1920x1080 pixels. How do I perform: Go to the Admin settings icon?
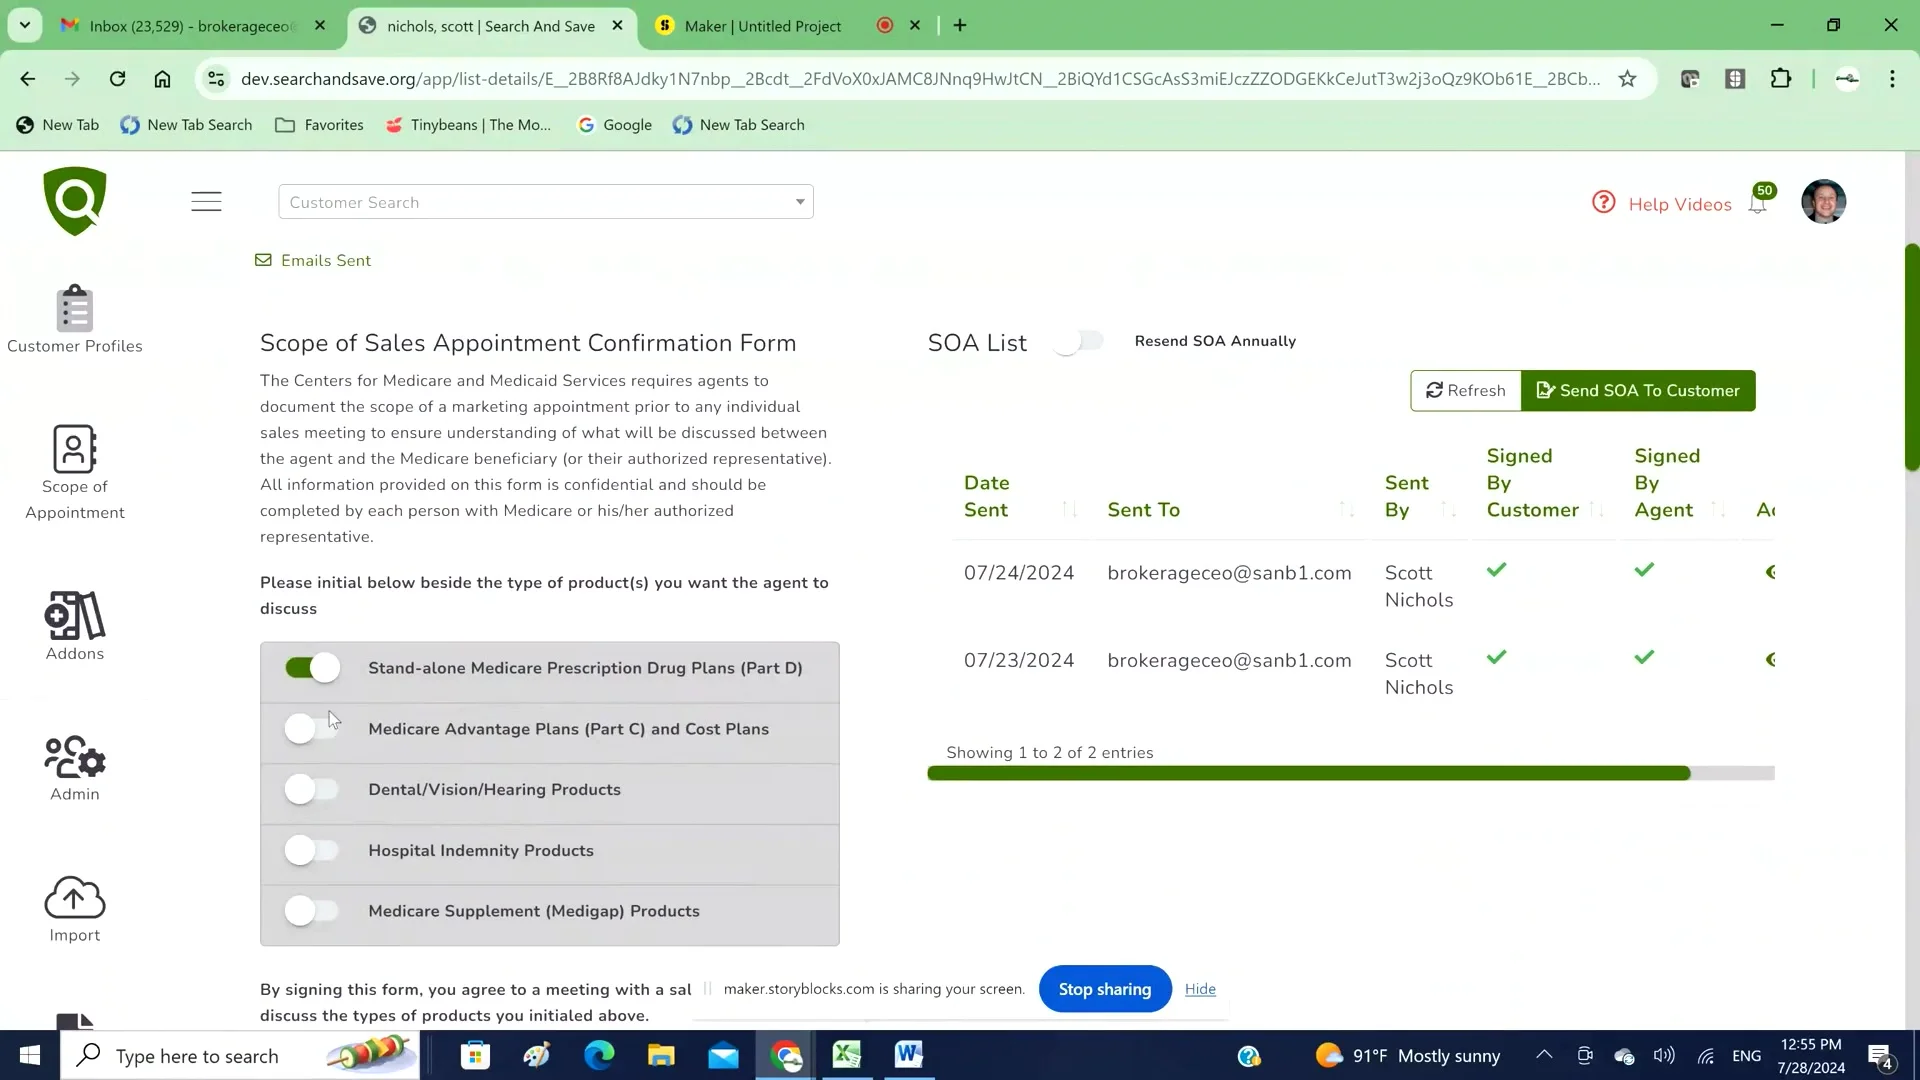coord(75,757)
